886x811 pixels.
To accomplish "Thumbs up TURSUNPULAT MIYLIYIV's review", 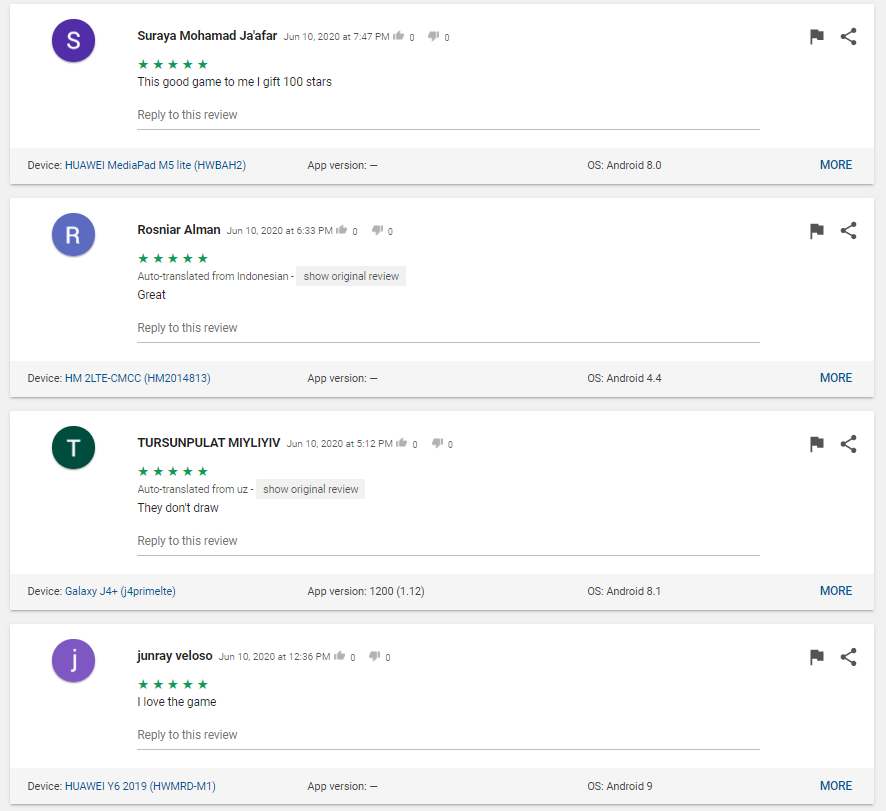I will 402,443.
